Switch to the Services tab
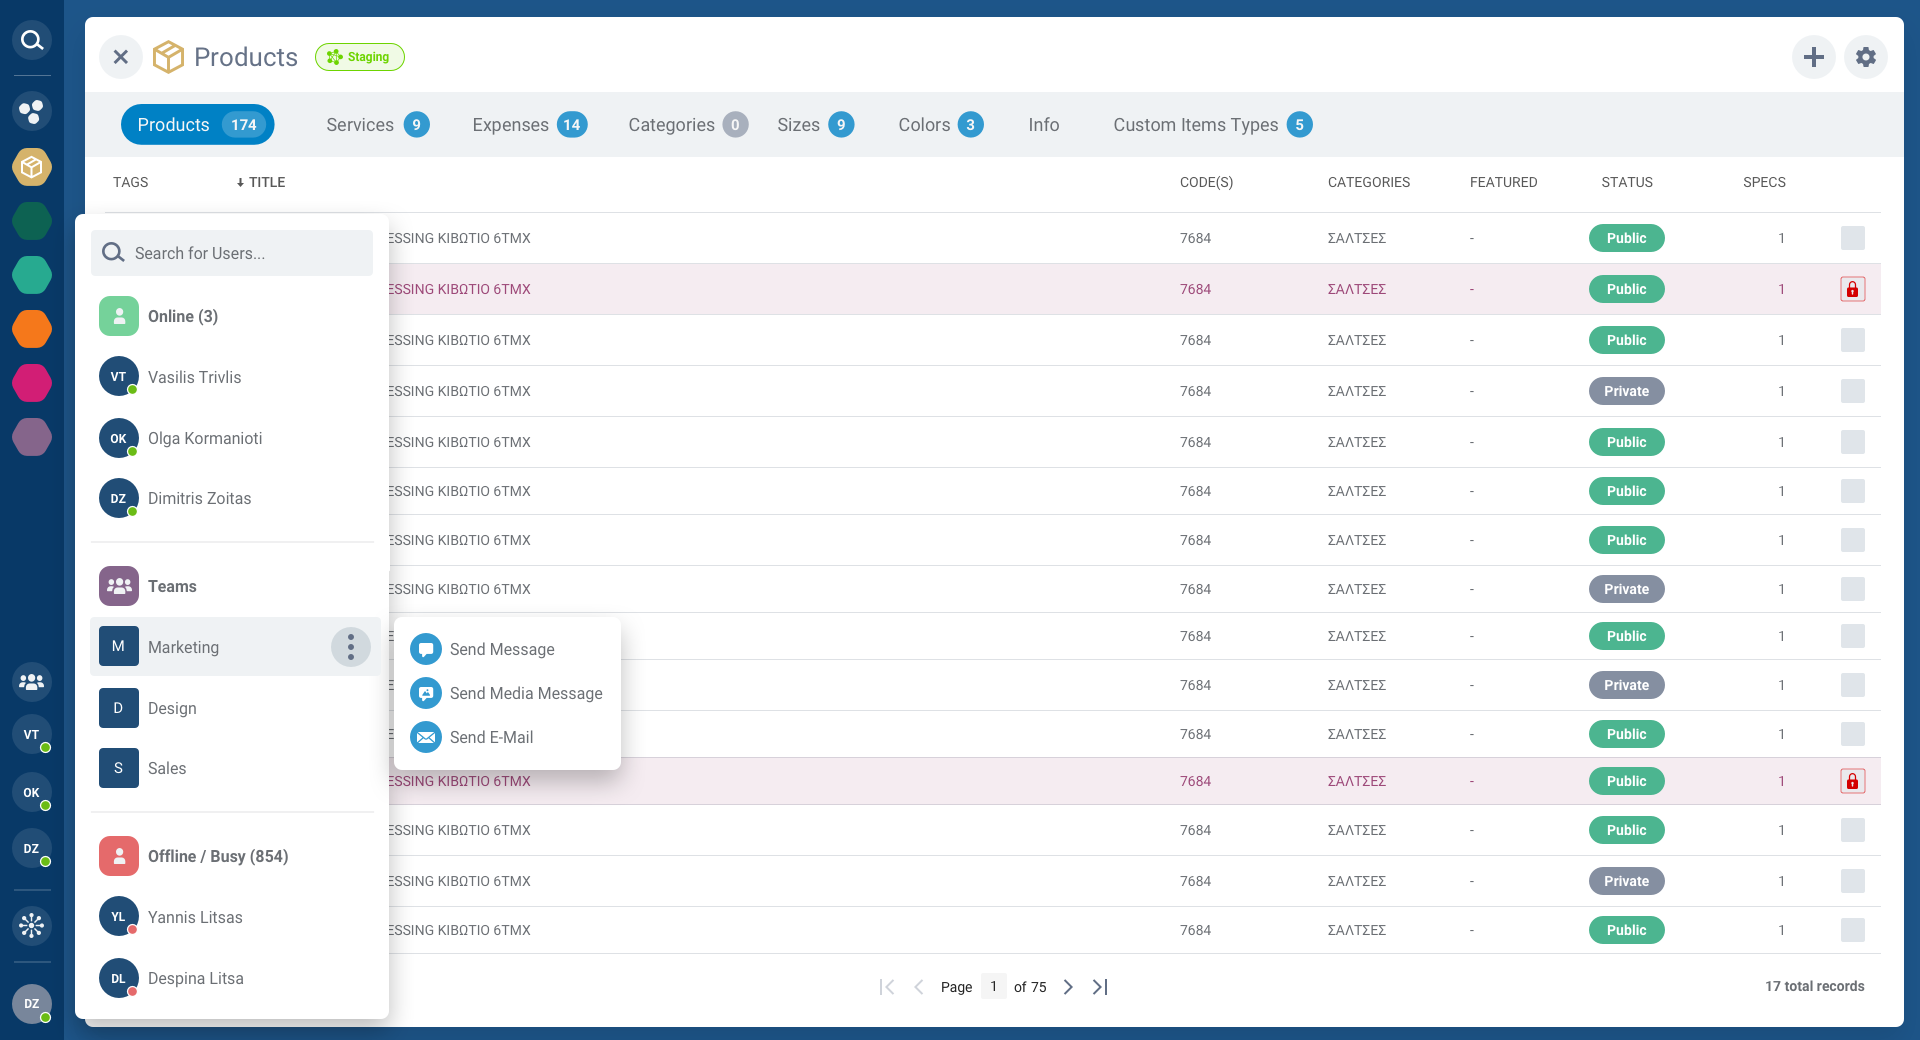 376,125
